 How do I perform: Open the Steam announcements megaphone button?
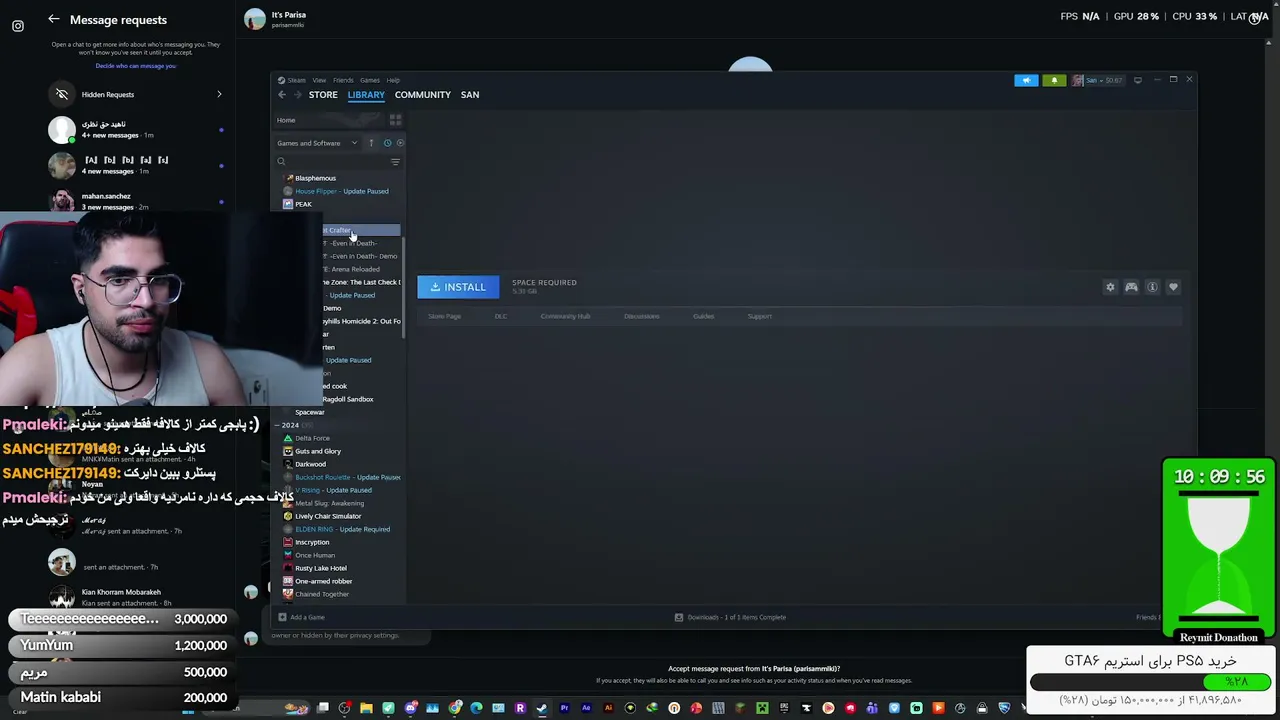coord(1026,80)
